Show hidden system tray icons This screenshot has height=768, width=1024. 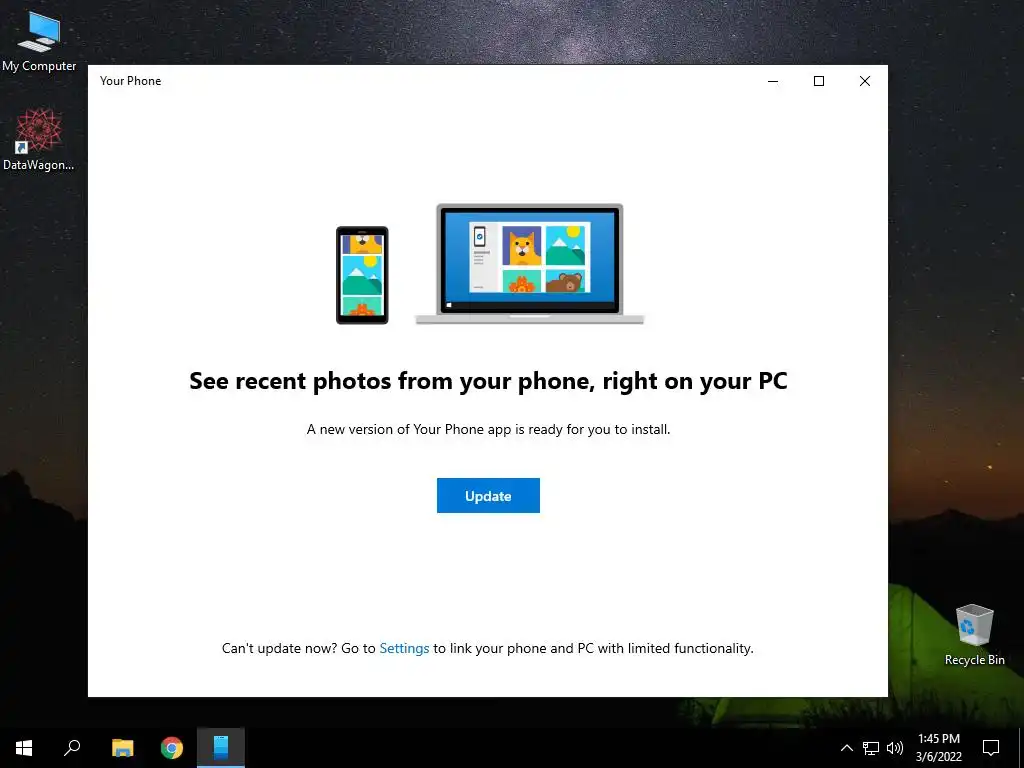click(x=846, y=748)
